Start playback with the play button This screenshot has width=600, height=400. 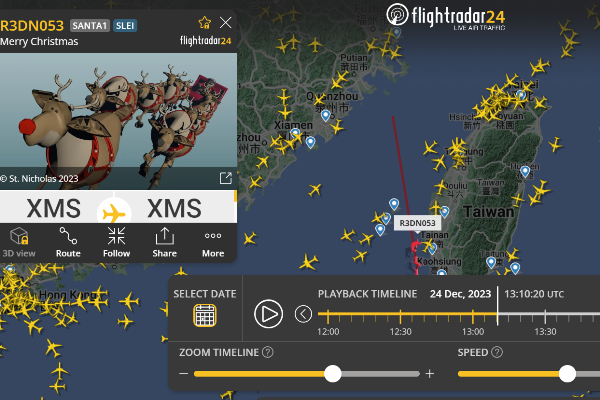pos(269,314)
